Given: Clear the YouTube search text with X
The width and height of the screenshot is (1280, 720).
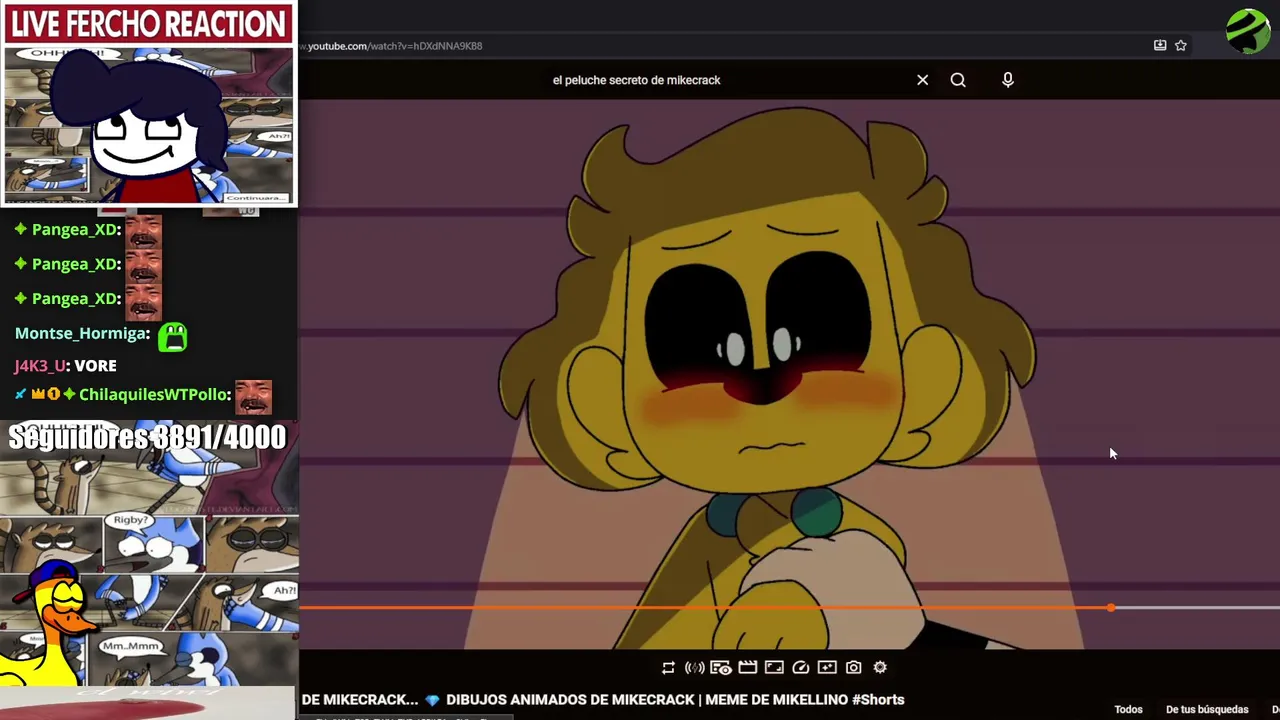Looking at the screenshot, I should tap(922, 80).
